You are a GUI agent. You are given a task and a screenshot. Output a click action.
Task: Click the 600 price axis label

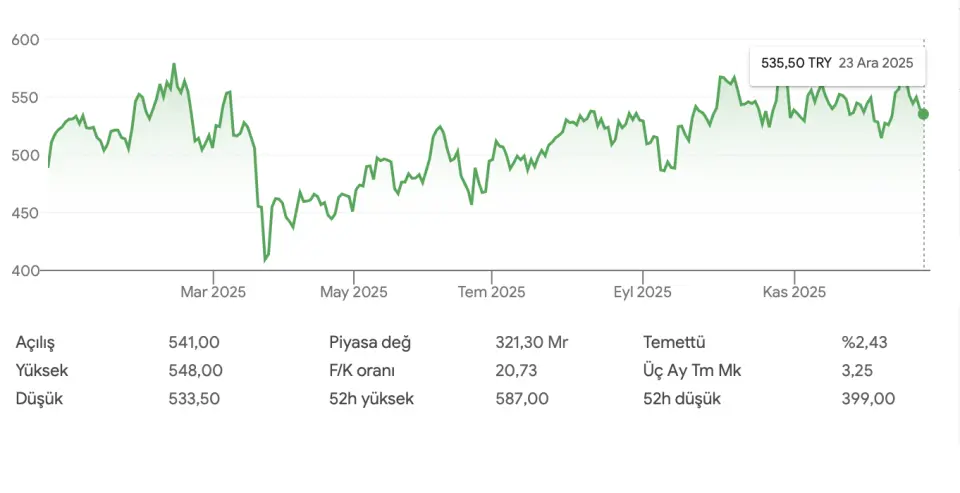click(25, 40)
